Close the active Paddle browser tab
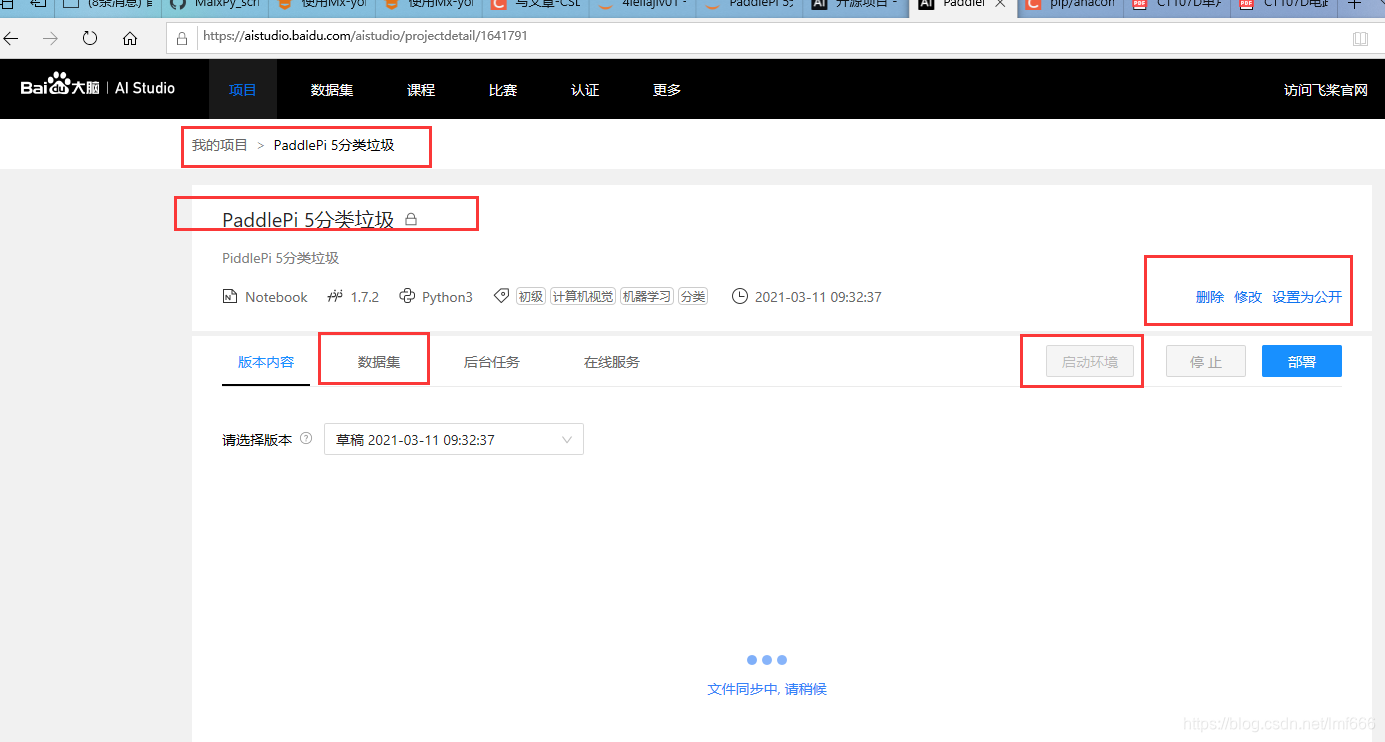 pos(1000,5)
